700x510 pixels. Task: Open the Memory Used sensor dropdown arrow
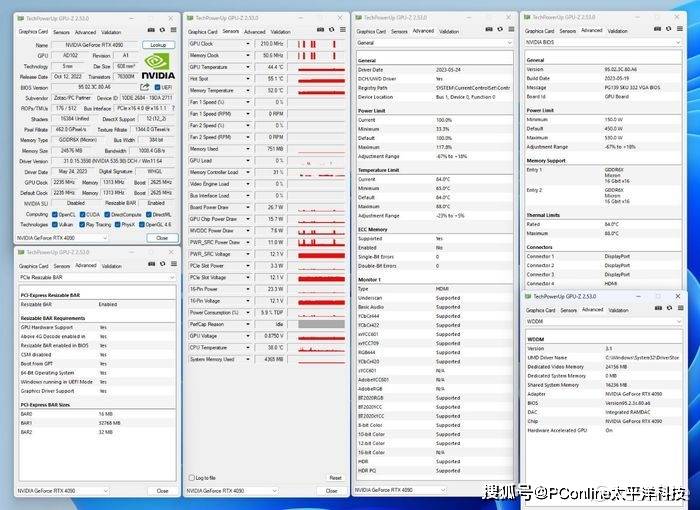click(248, 149)
